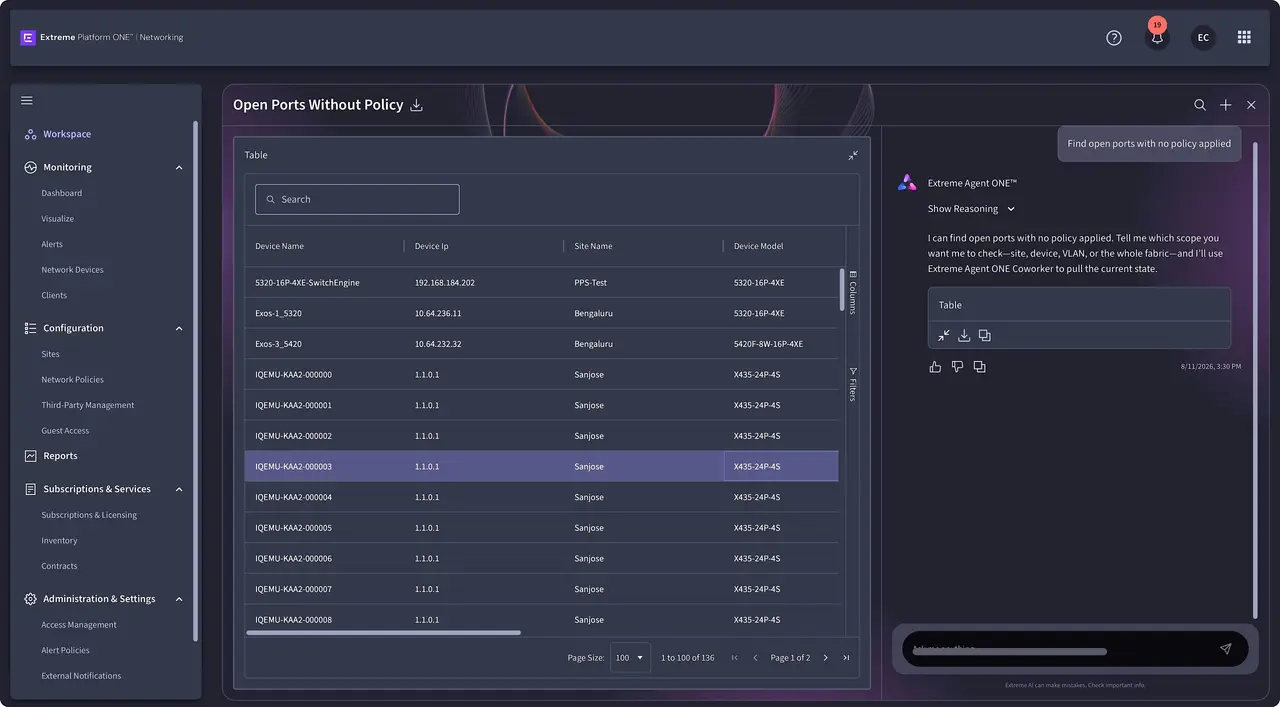Click the Extreme Platform ONE logo
Viewport: 1280px width, 707px height.
coord(28,38)
